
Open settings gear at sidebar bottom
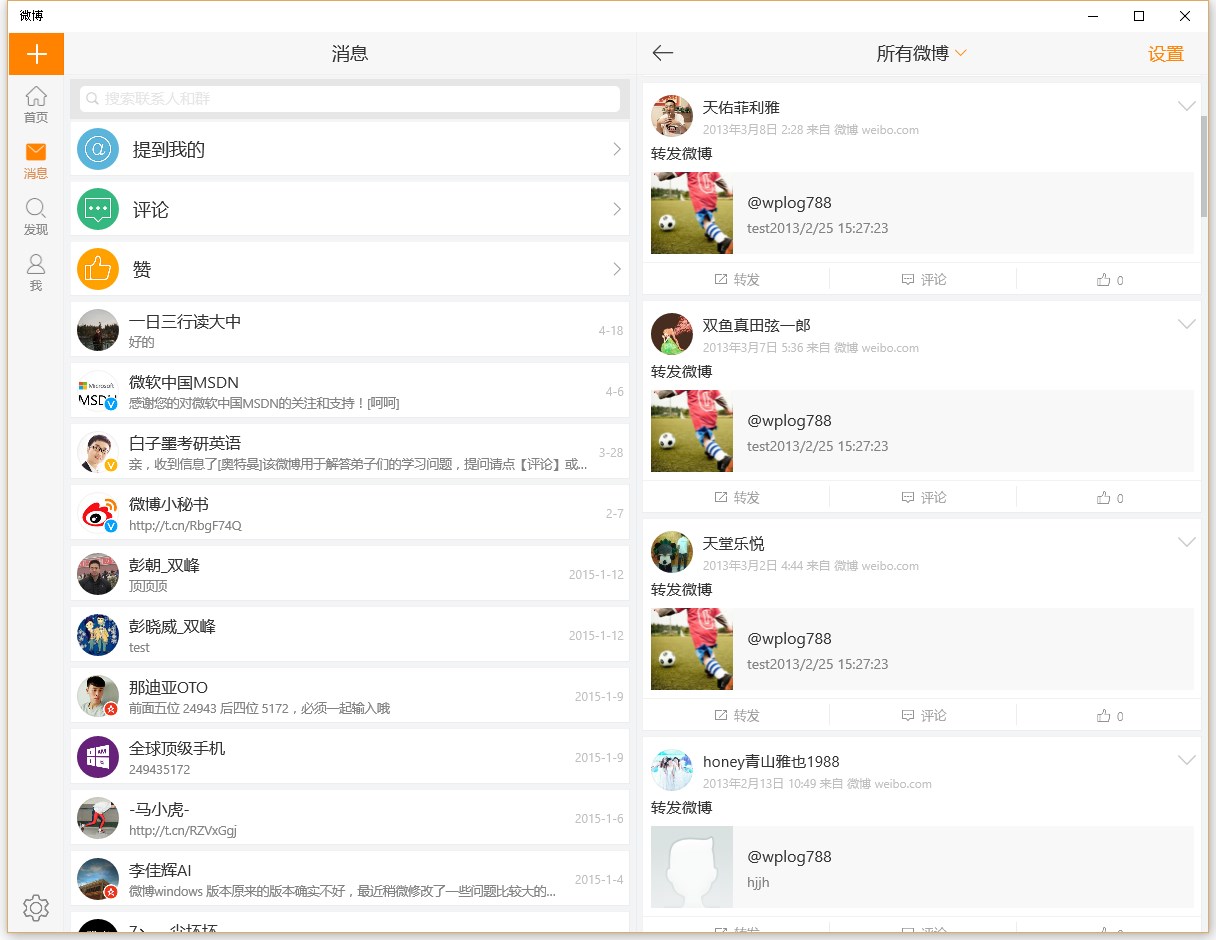36,907
